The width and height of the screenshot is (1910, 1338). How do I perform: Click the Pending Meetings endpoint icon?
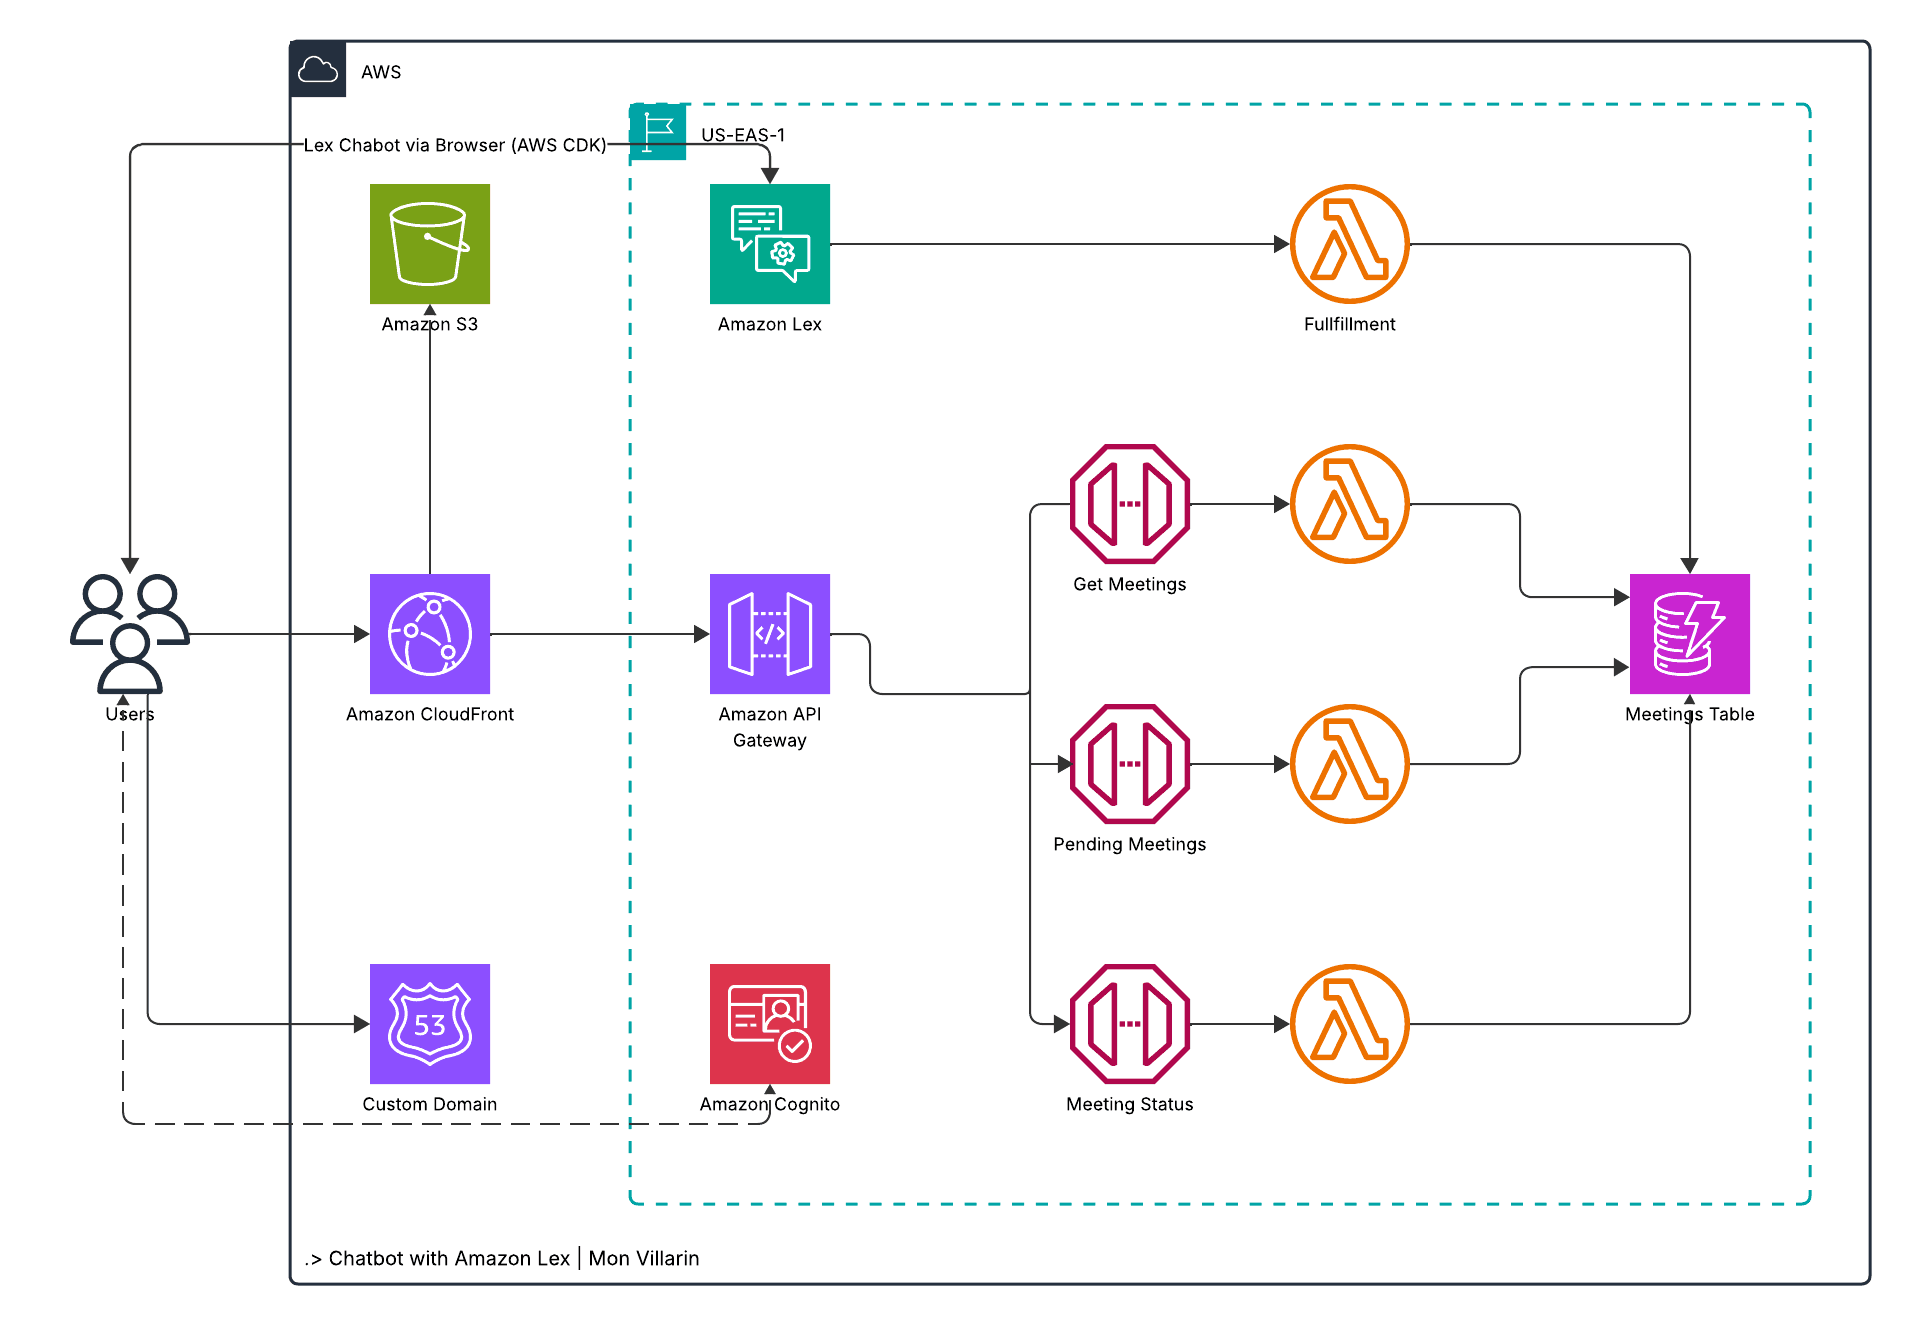pyautogui.click(x=1128, y=763)
